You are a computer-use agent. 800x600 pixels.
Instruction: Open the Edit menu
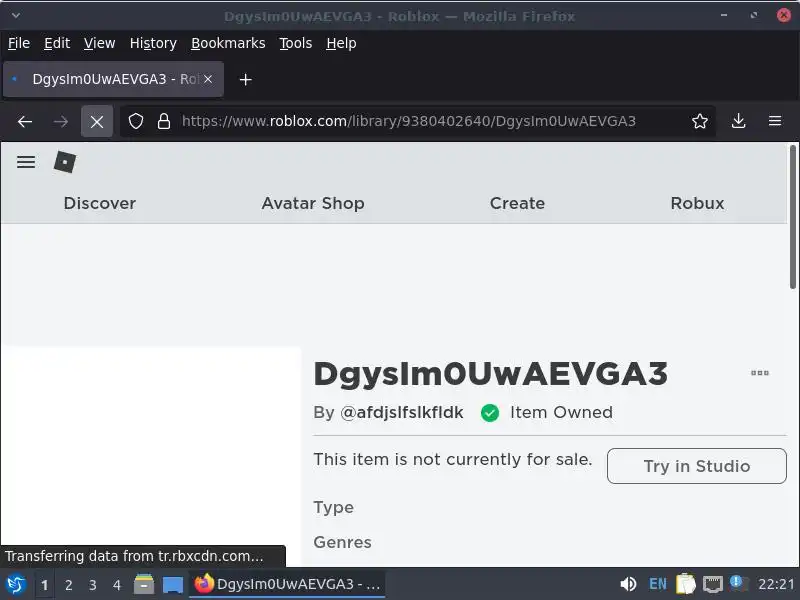tap(57, 43)
